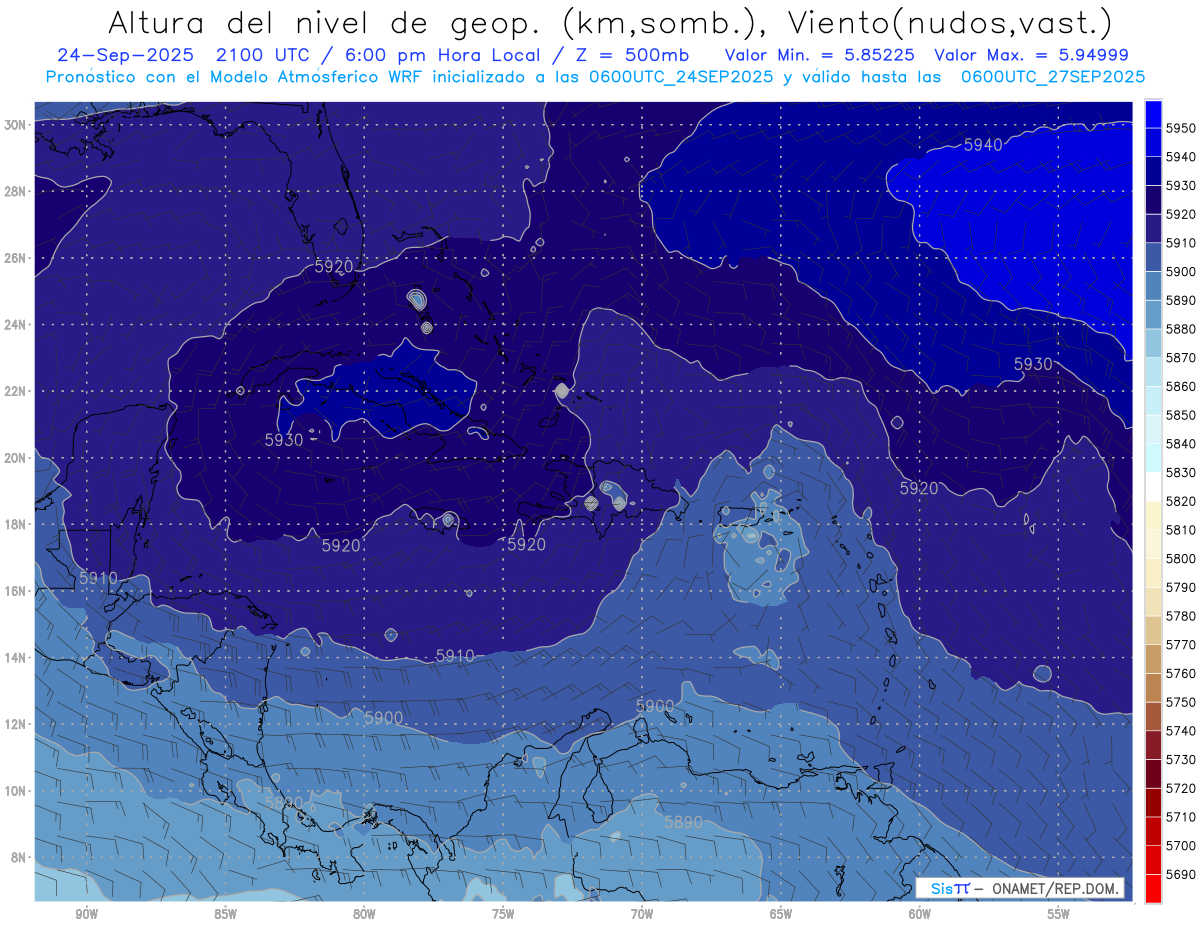Click the '90W' longitude axis label
The width and height of the screenshot is (1200, 927).
86,915
